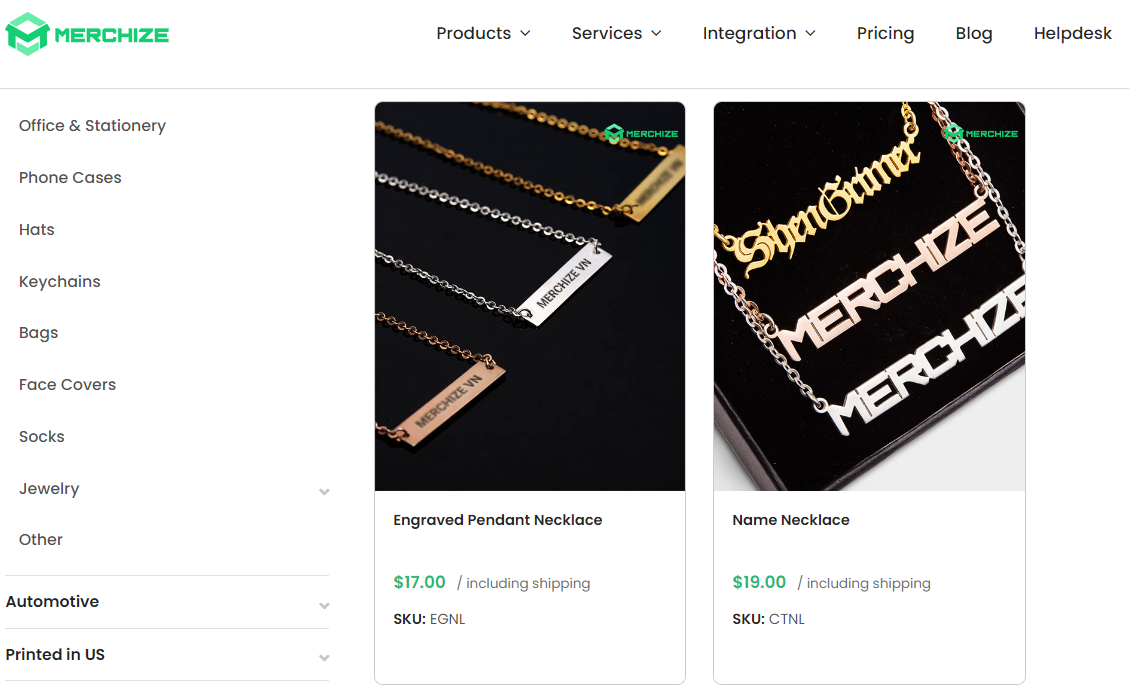
Task: Expand the Printed in US section
Action: [324, 657]
